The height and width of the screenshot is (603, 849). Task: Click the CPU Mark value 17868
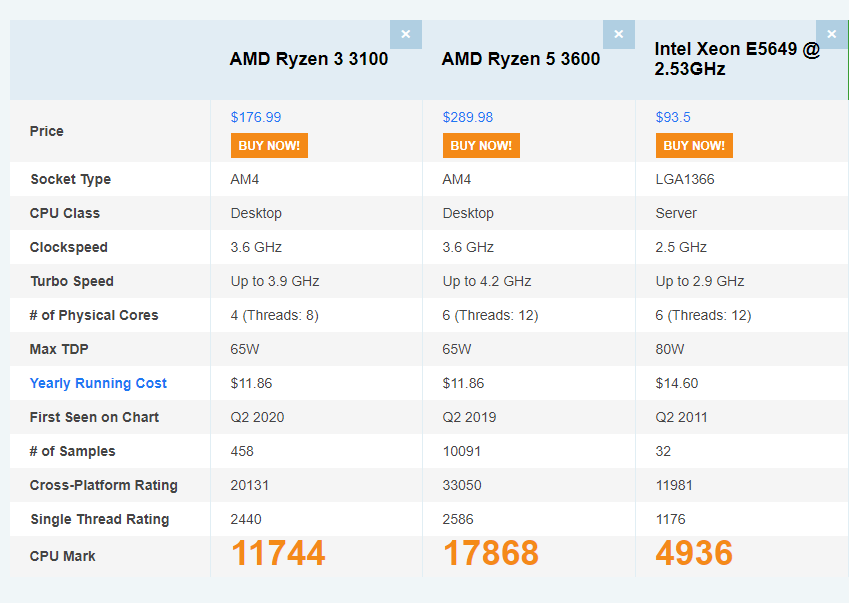point(491,553)
